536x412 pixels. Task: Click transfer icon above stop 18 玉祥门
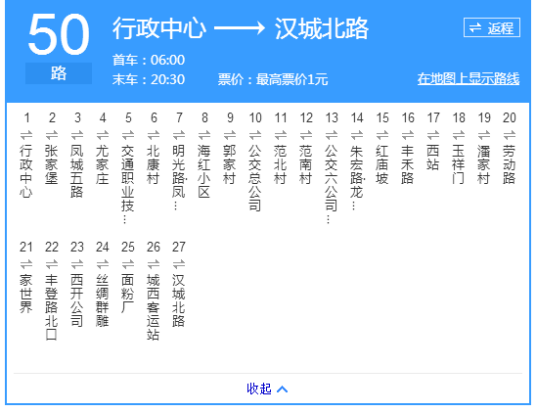[458, 135]
